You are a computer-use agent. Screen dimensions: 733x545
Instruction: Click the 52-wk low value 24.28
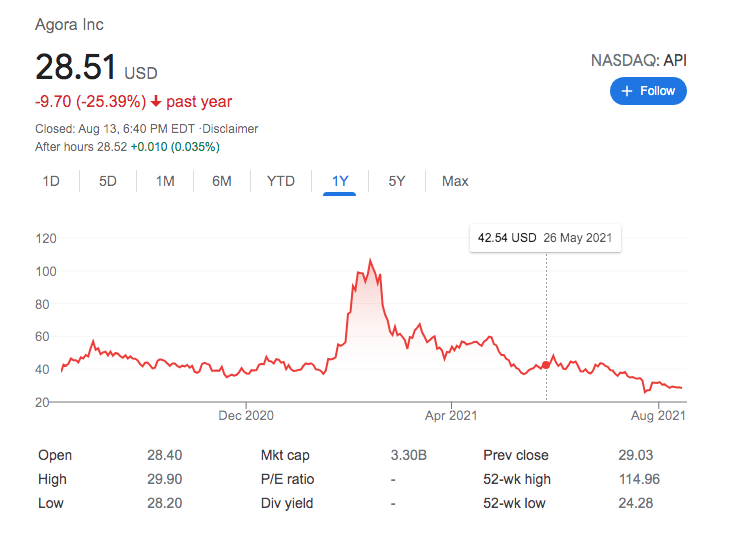click(636, 503)
